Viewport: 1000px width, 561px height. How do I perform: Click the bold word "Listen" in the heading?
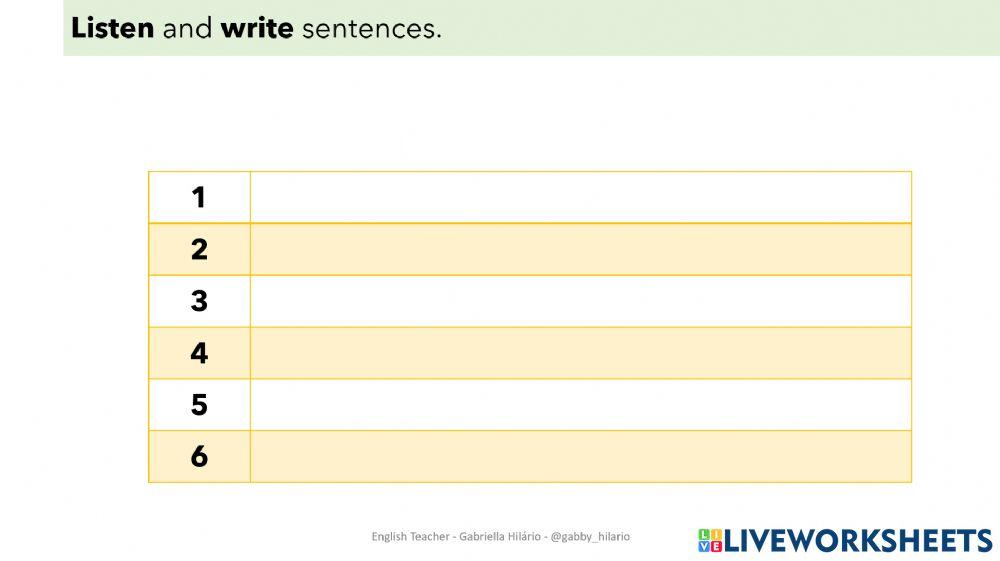[x=112, y=28]
